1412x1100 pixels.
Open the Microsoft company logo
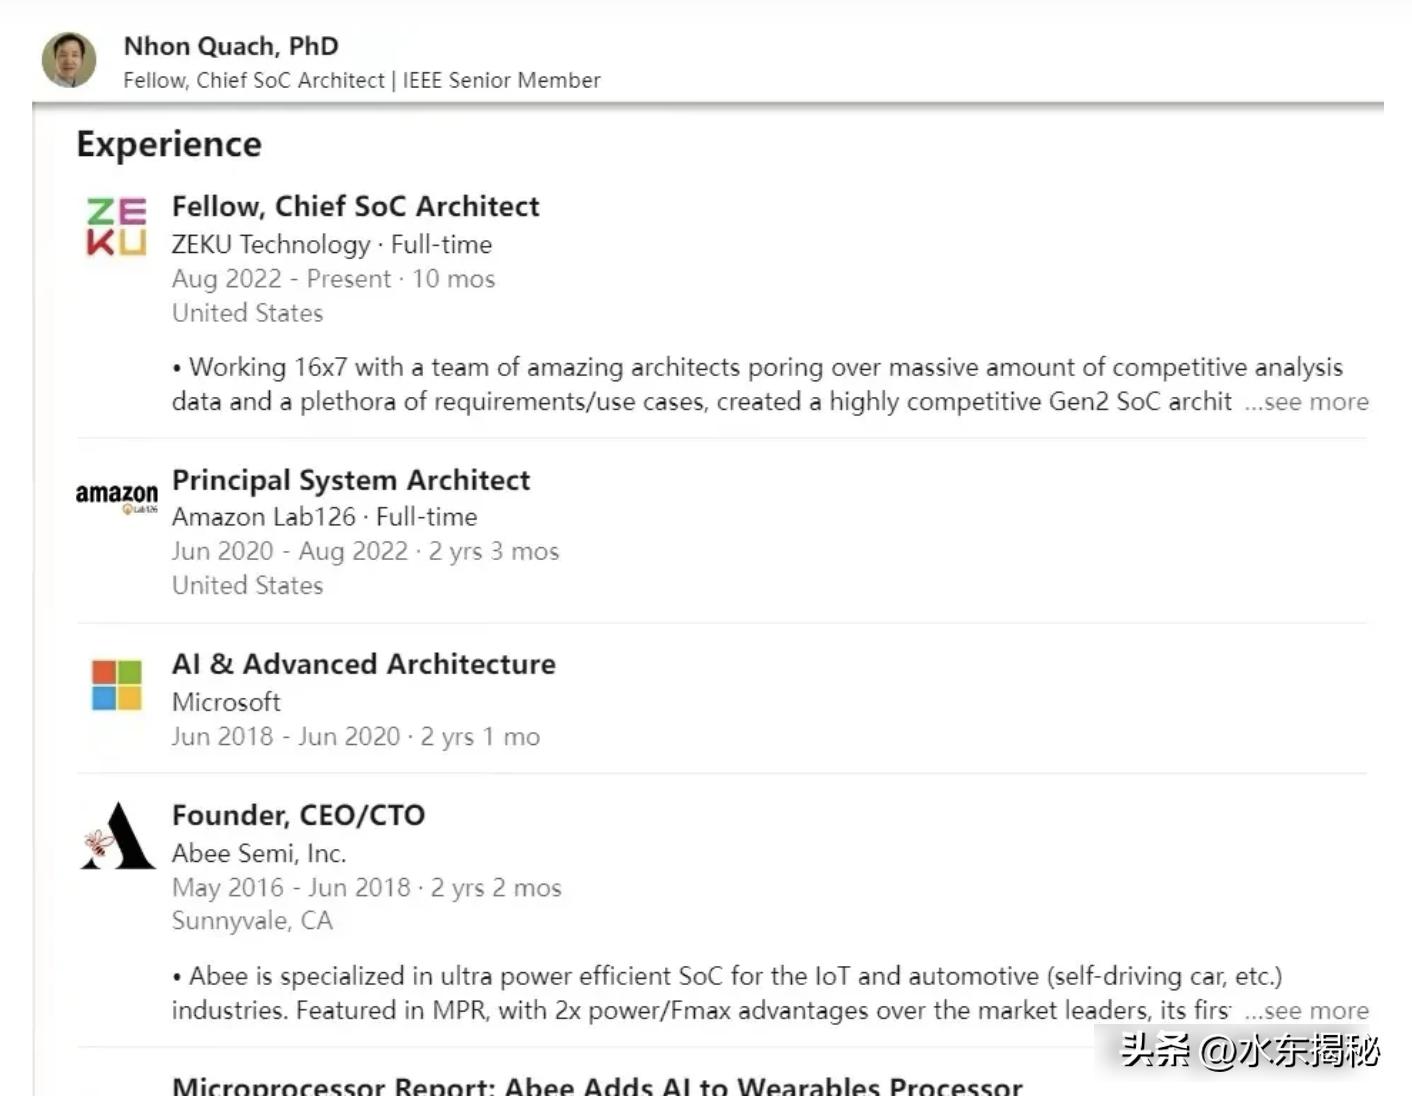117,685
